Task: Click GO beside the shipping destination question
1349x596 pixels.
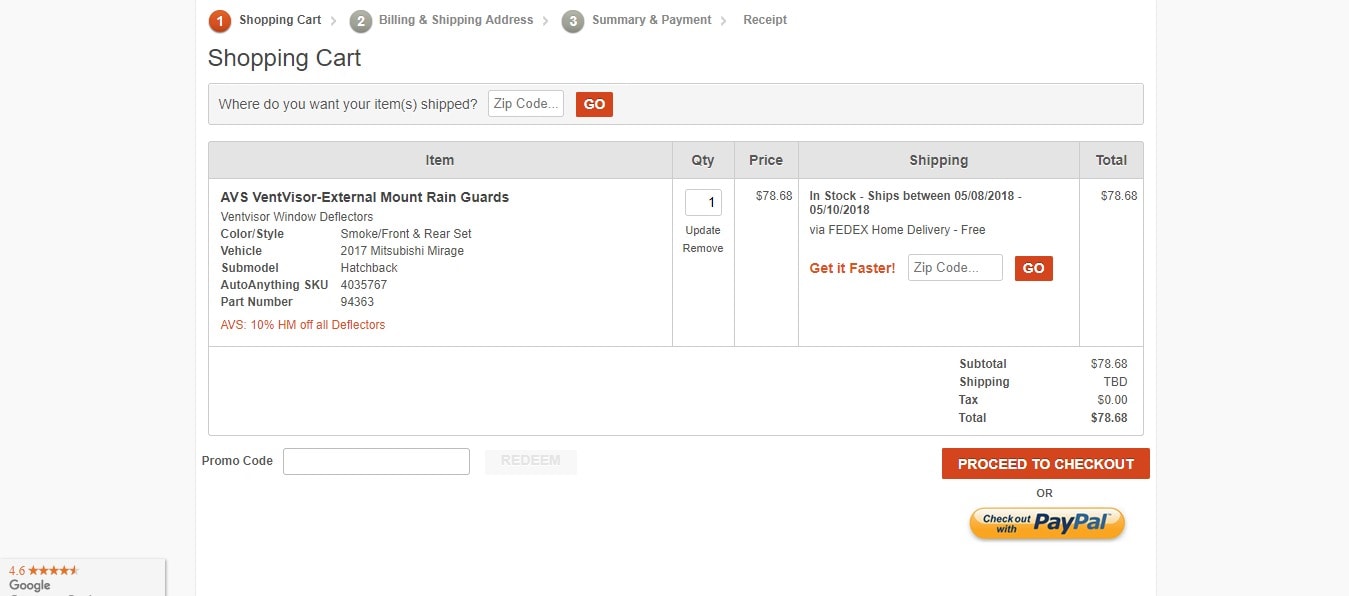Action: [594, 104]
